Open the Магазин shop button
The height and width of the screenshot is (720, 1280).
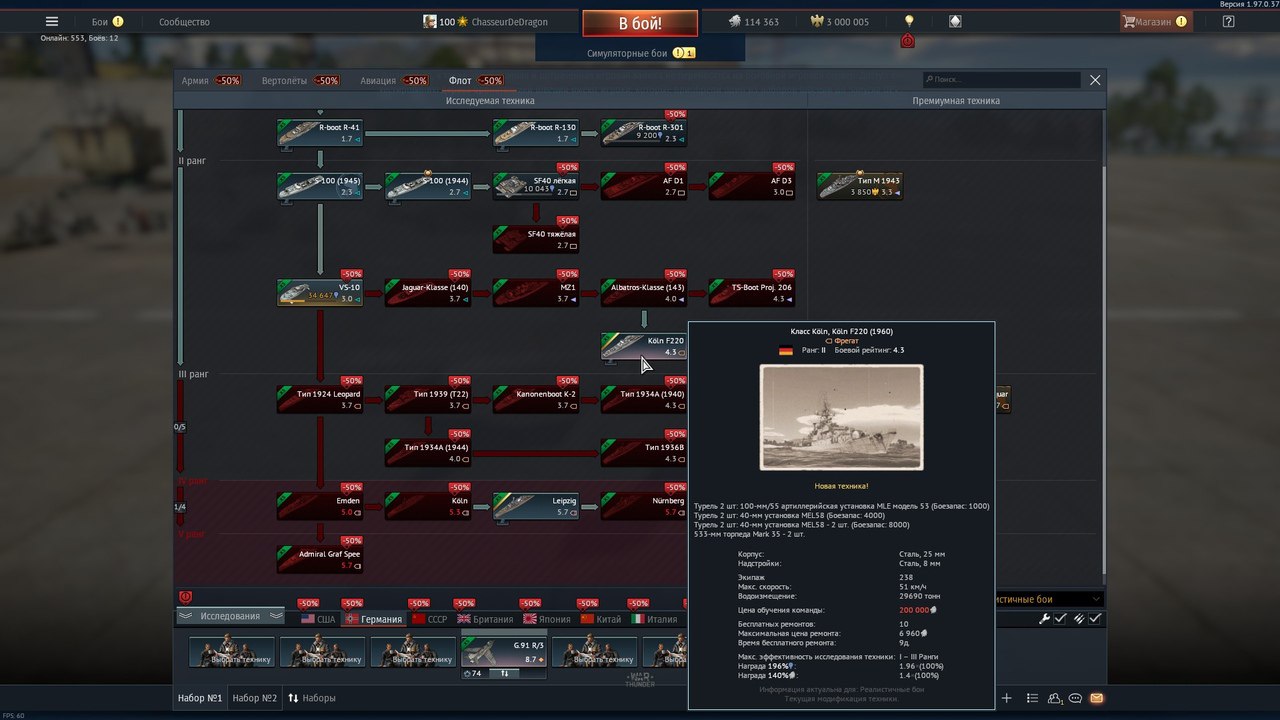(1157, 21)
